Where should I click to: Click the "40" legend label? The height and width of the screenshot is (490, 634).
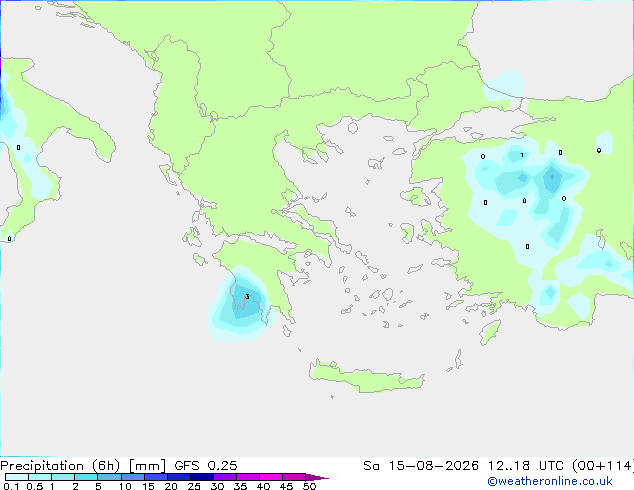(263, 486)
